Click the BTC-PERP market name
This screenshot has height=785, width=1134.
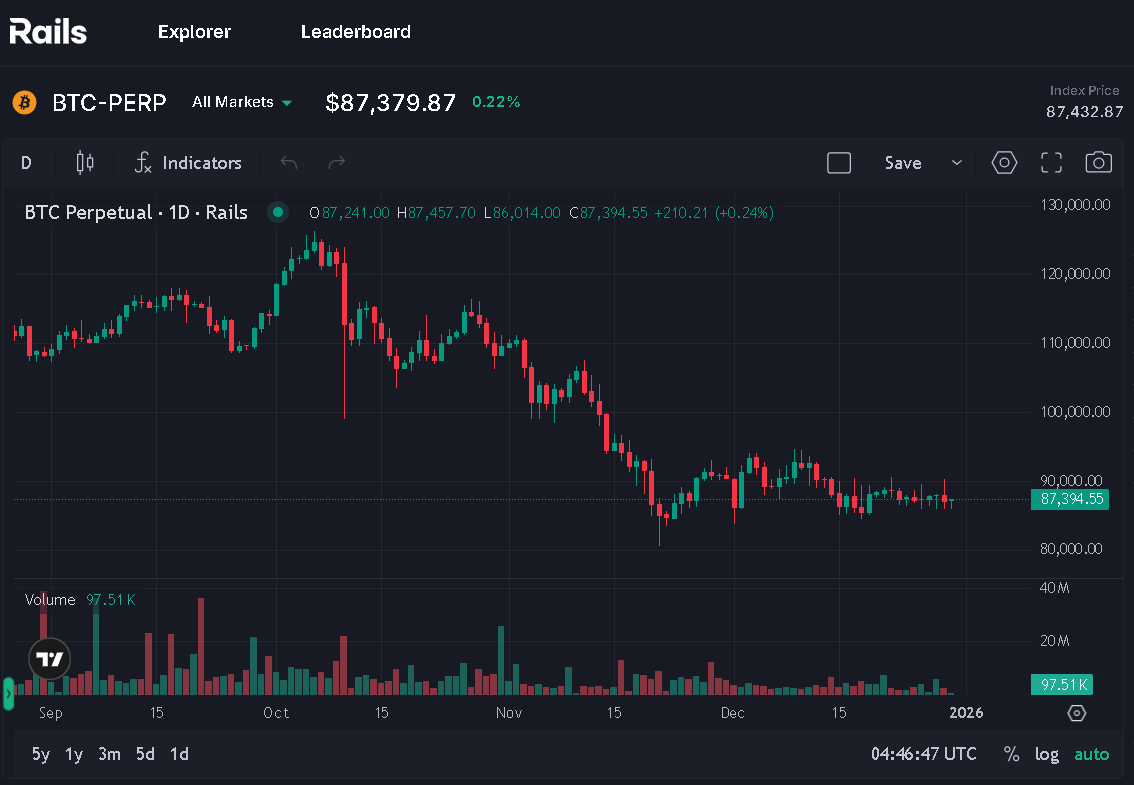[109, 103]
